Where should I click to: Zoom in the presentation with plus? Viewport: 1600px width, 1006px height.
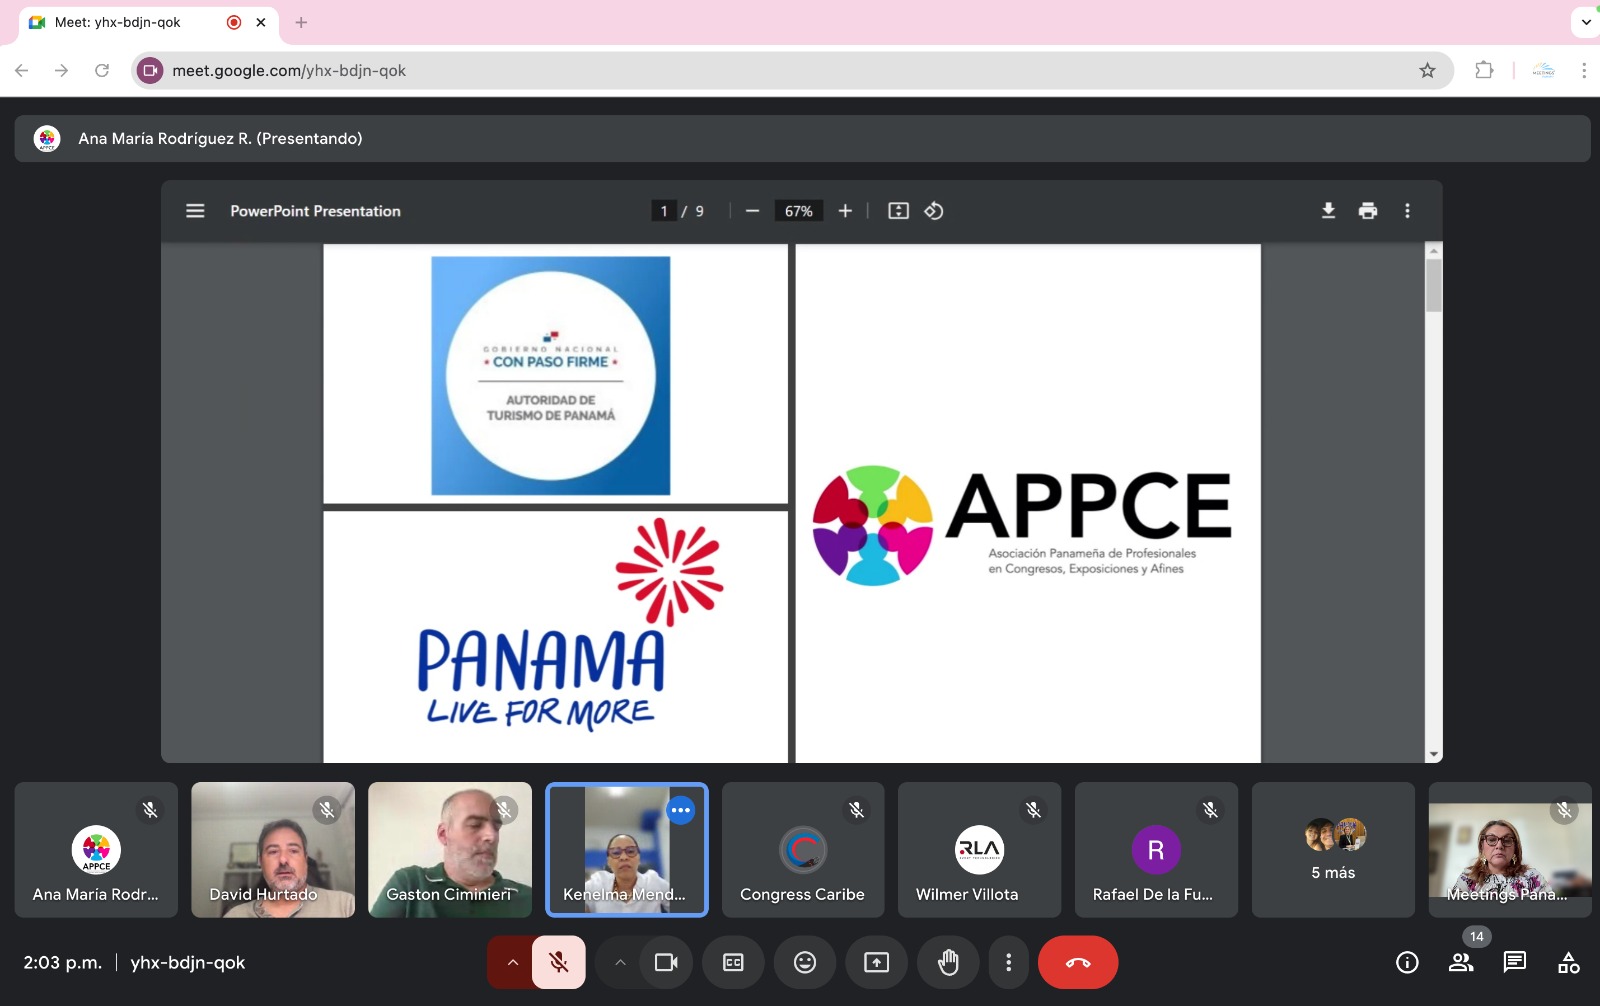tap(845, 211)
